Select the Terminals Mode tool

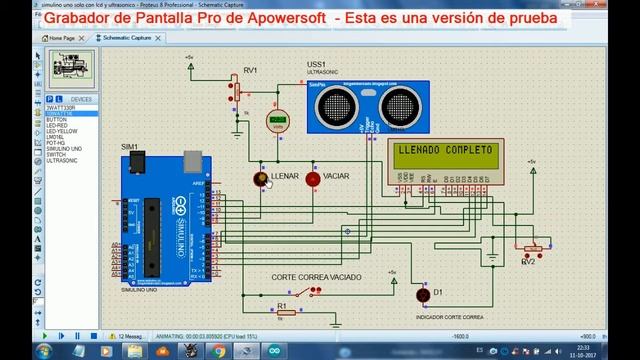tap(38, 123)
